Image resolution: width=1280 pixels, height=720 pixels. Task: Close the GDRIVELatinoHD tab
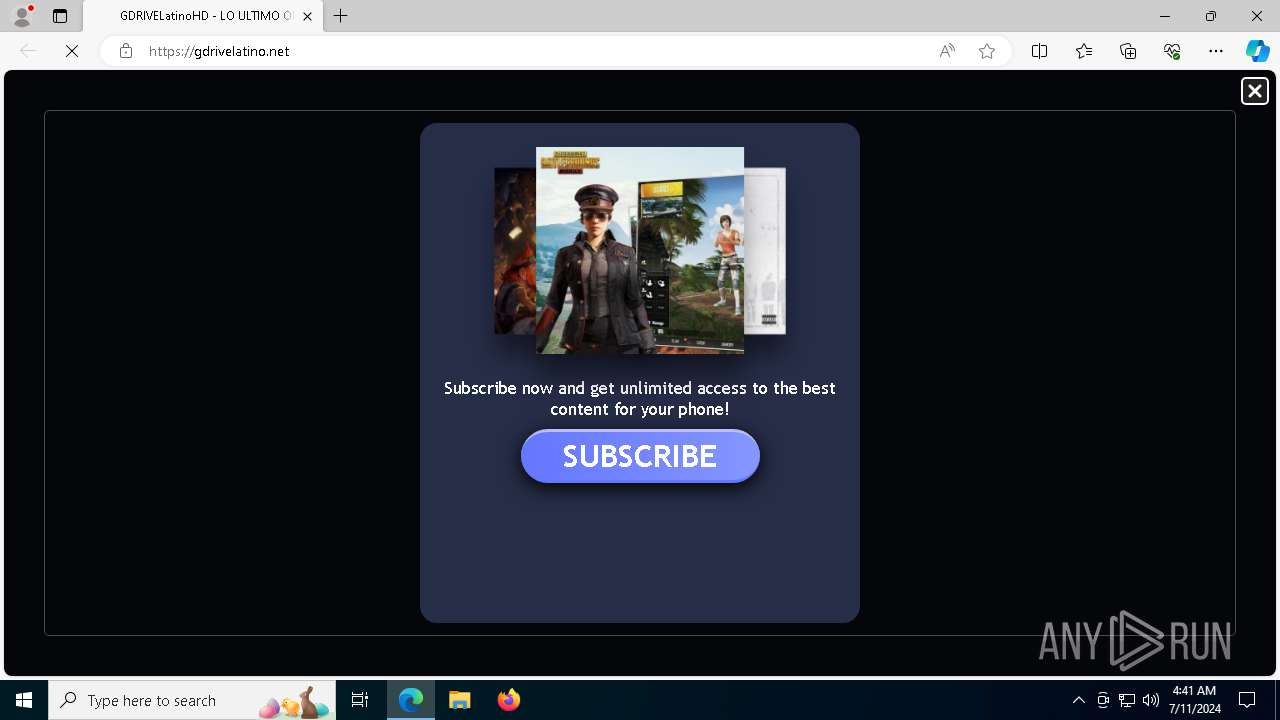click(x=307, y=16)
